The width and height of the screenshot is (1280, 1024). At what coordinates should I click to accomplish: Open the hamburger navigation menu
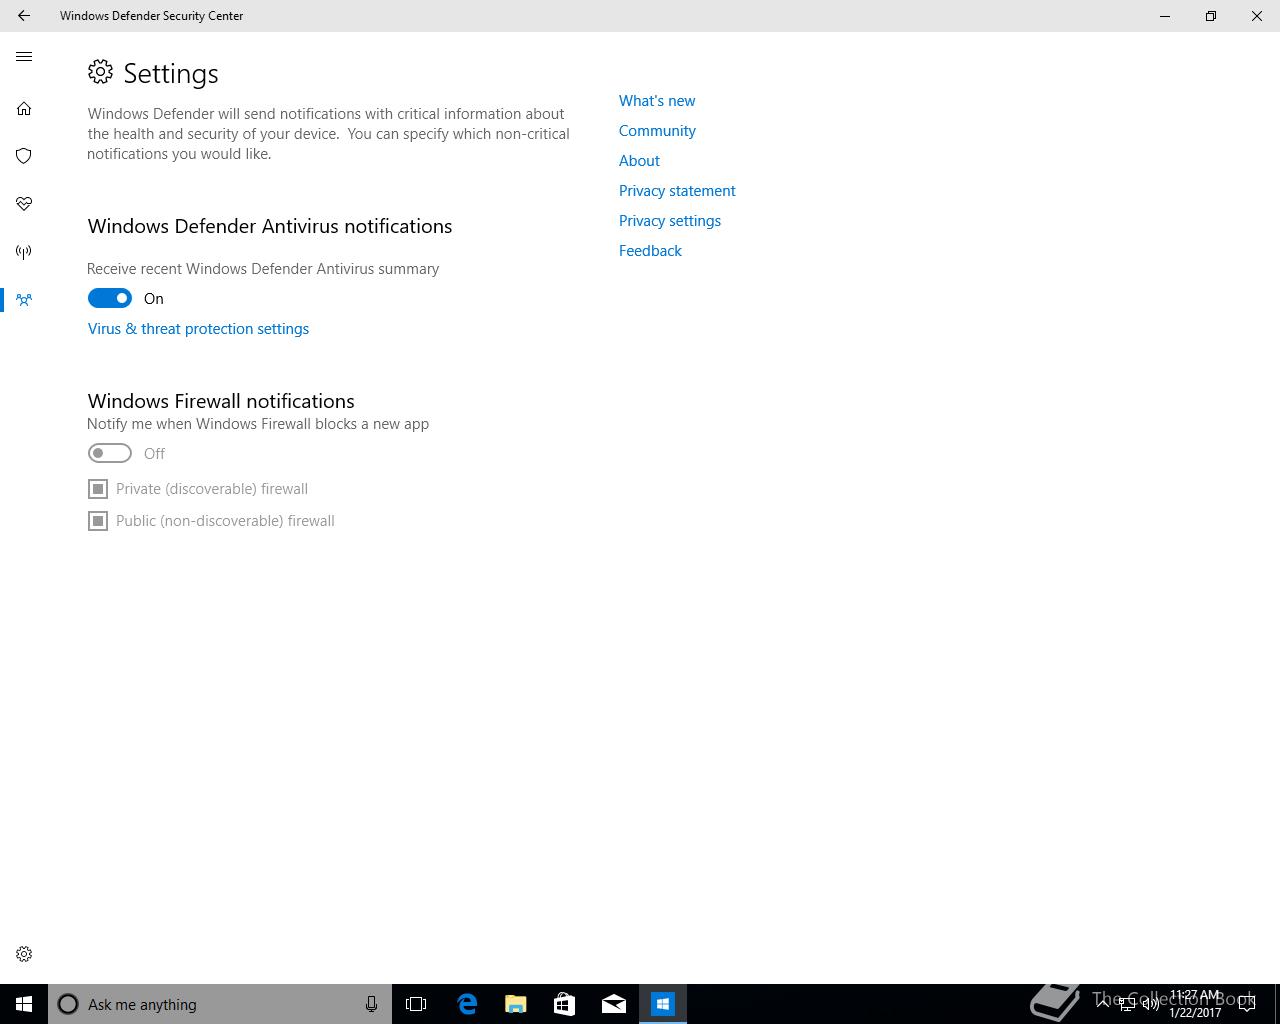click(24, 57)
